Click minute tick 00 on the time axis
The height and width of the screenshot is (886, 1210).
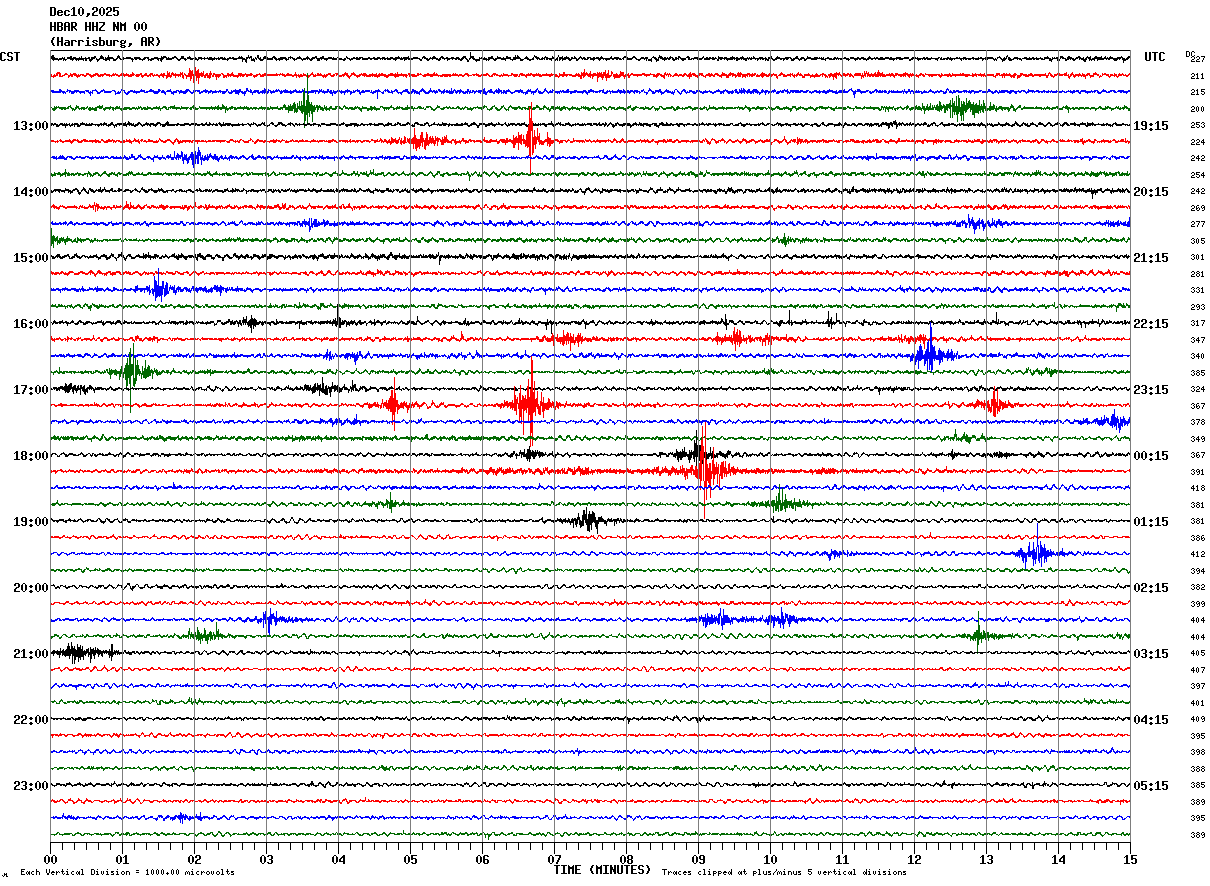(x=50, y=859)
